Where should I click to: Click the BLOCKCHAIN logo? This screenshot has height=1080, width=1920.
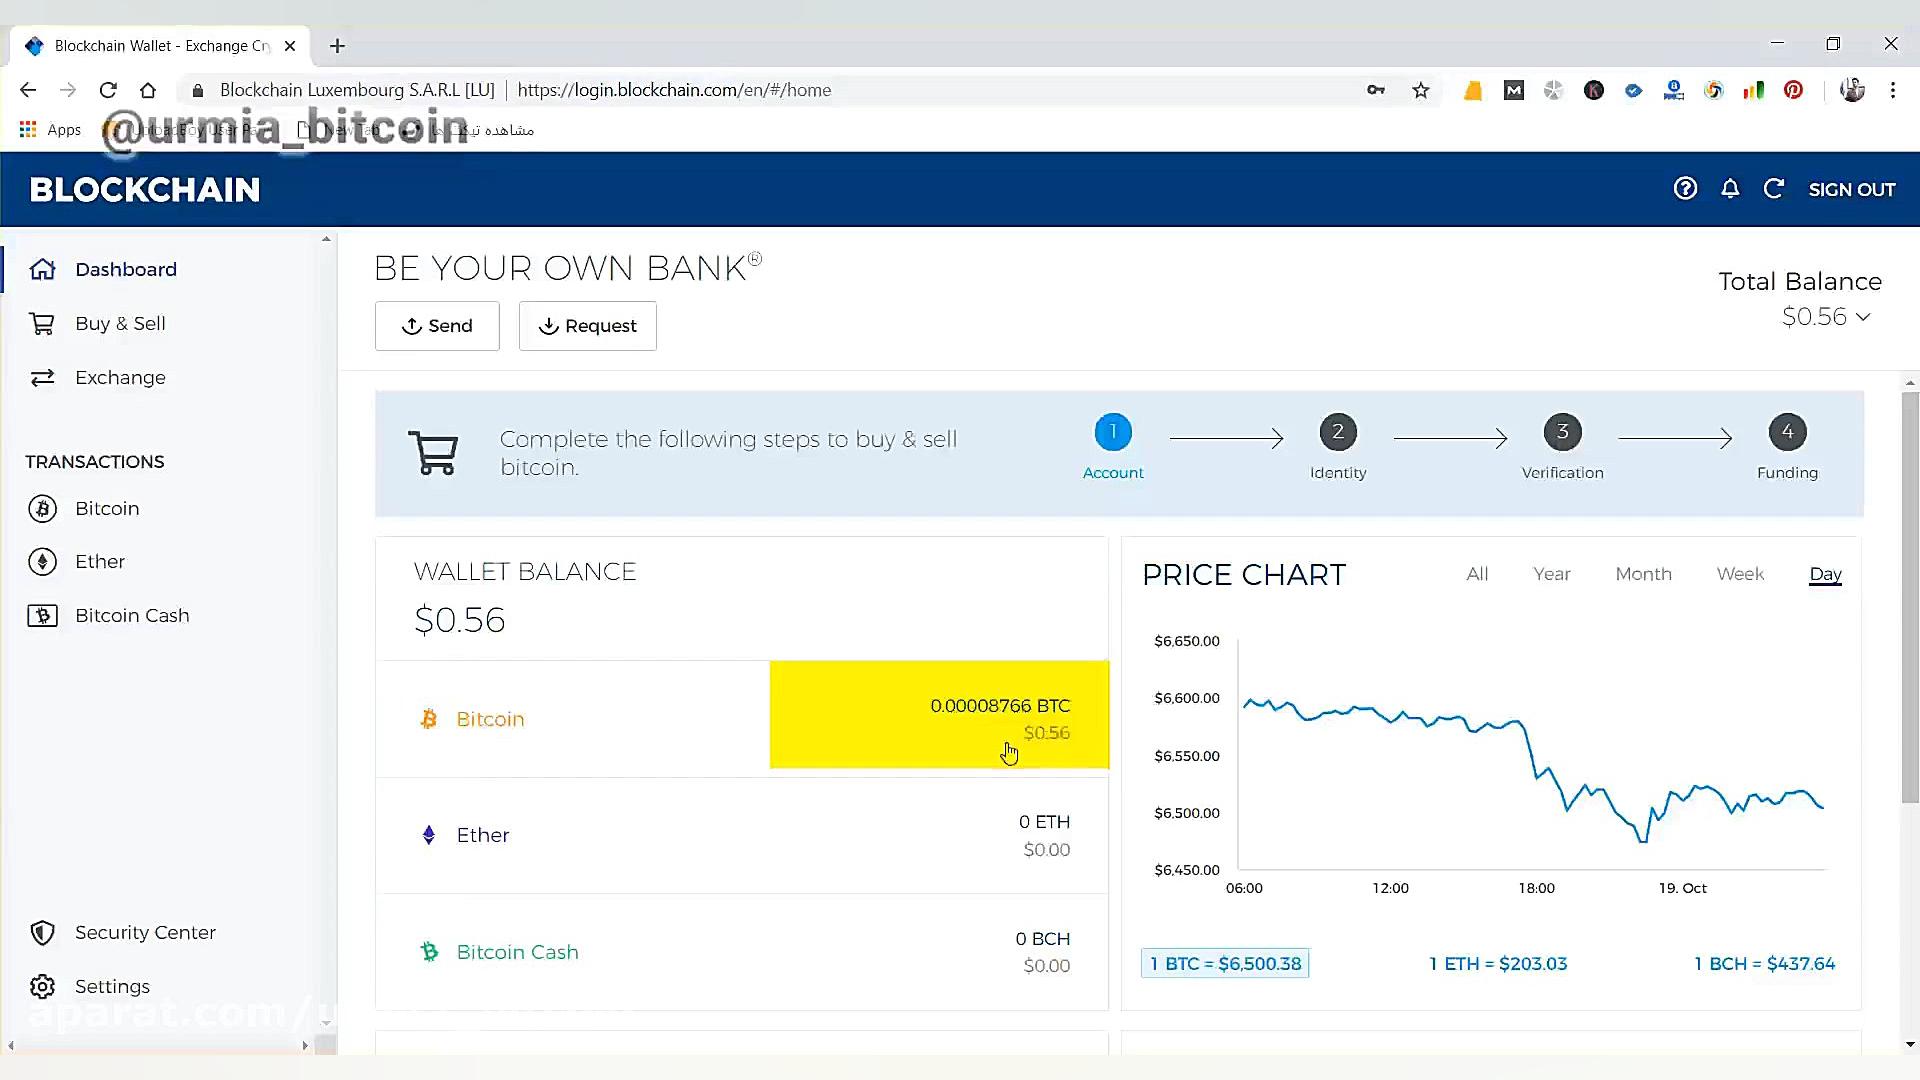pos(145,189)
